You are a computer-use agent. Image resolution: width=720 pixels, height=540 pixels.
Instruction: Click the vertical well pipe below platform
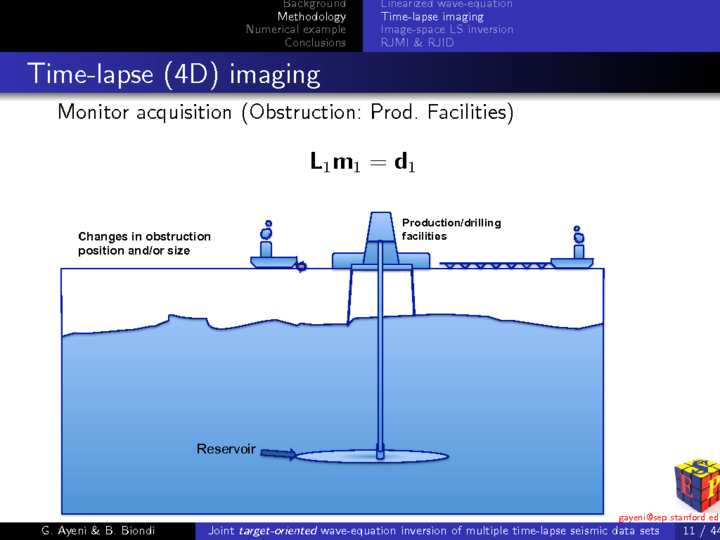pyautogui.click(x=380, y=360)
